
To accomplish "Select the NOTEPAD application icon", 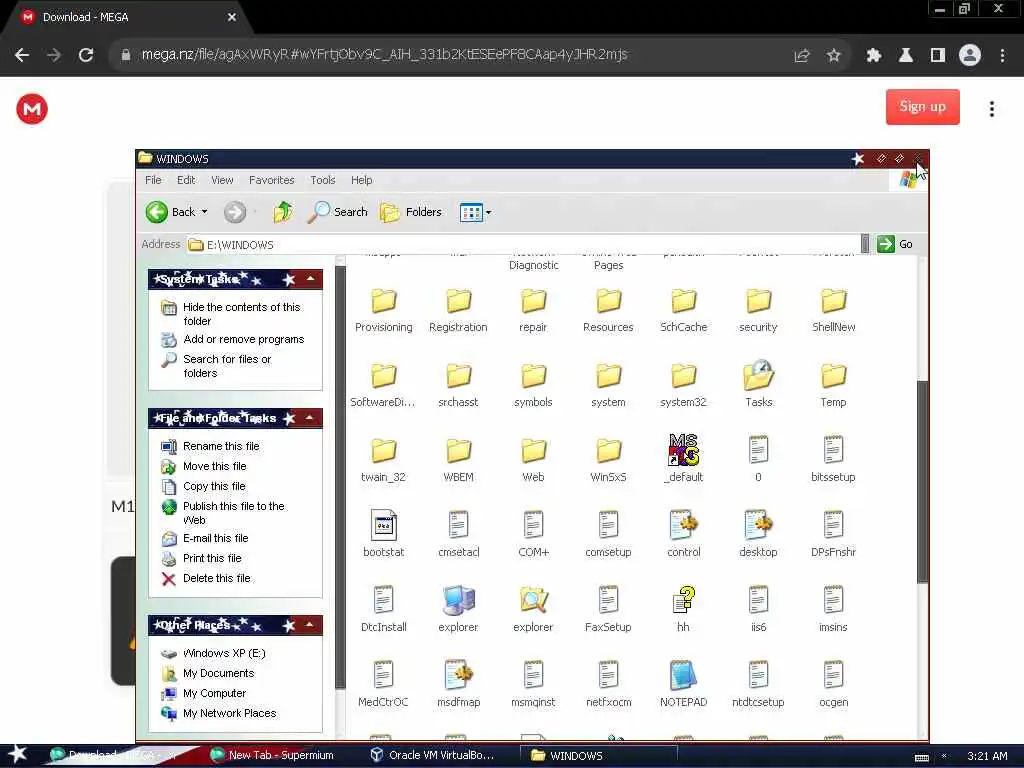I will click(x=683, y=675).
